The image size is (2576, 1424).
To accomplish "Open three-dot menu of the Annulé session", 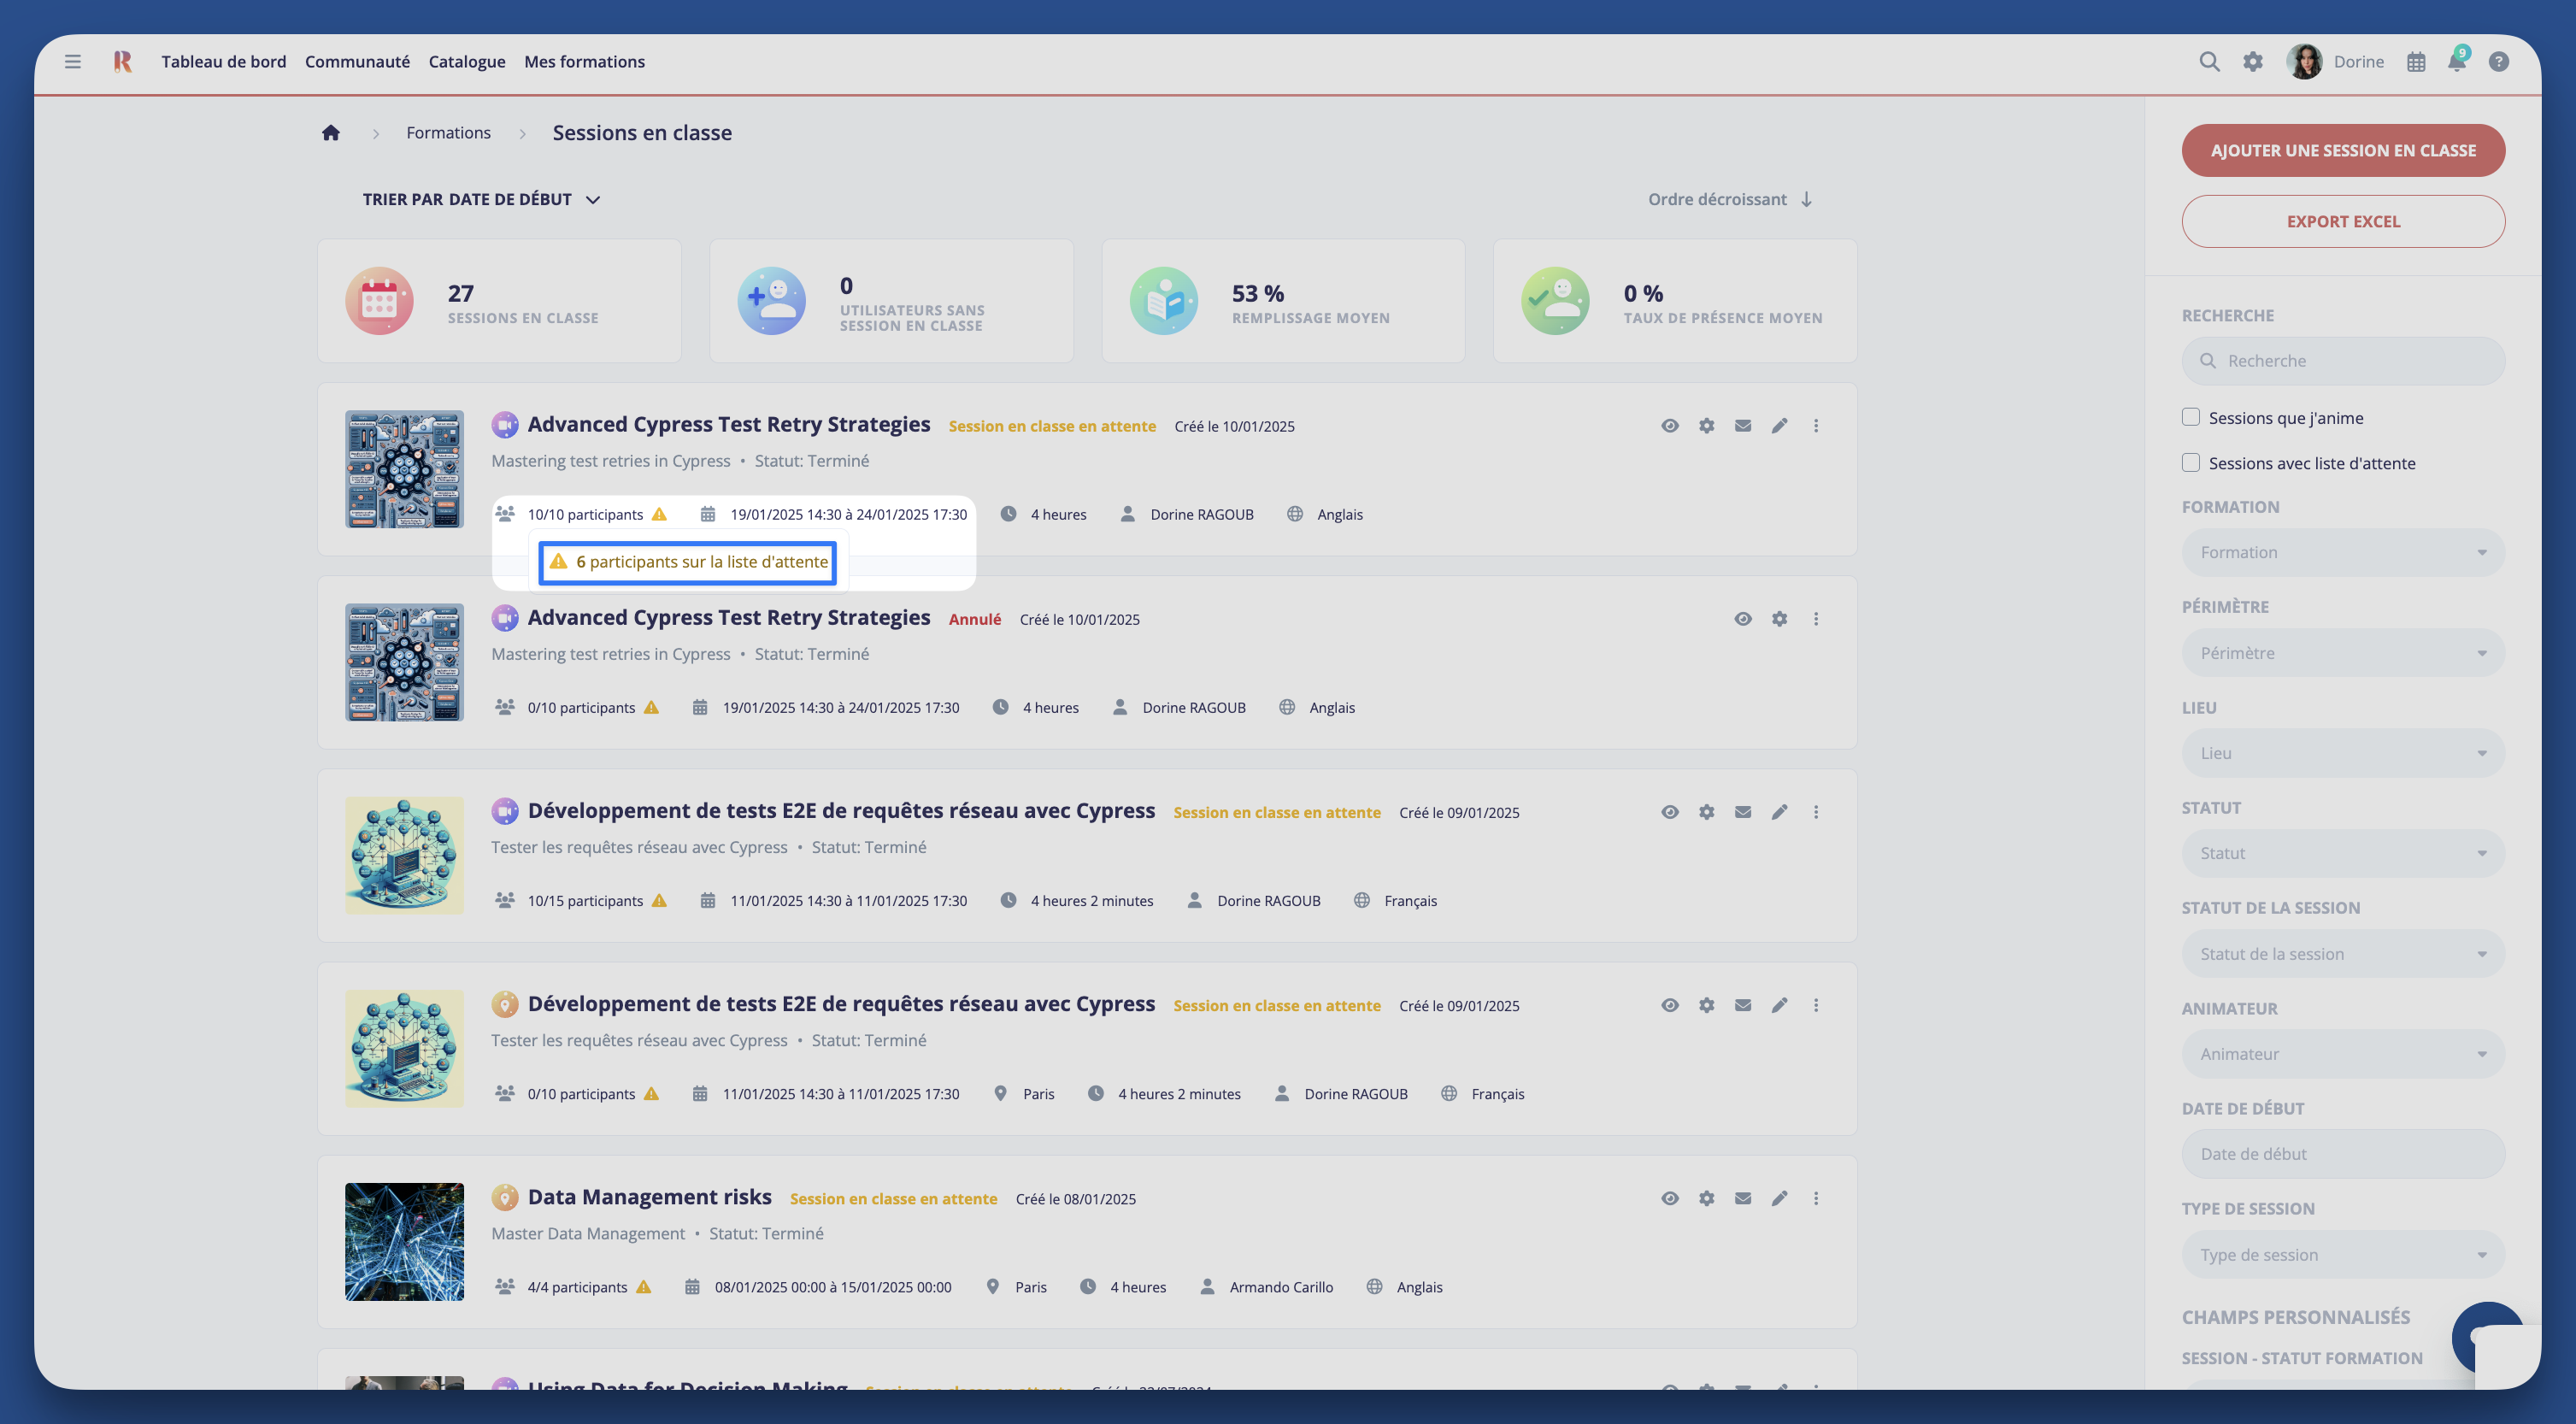I will tap(1816, 619).
